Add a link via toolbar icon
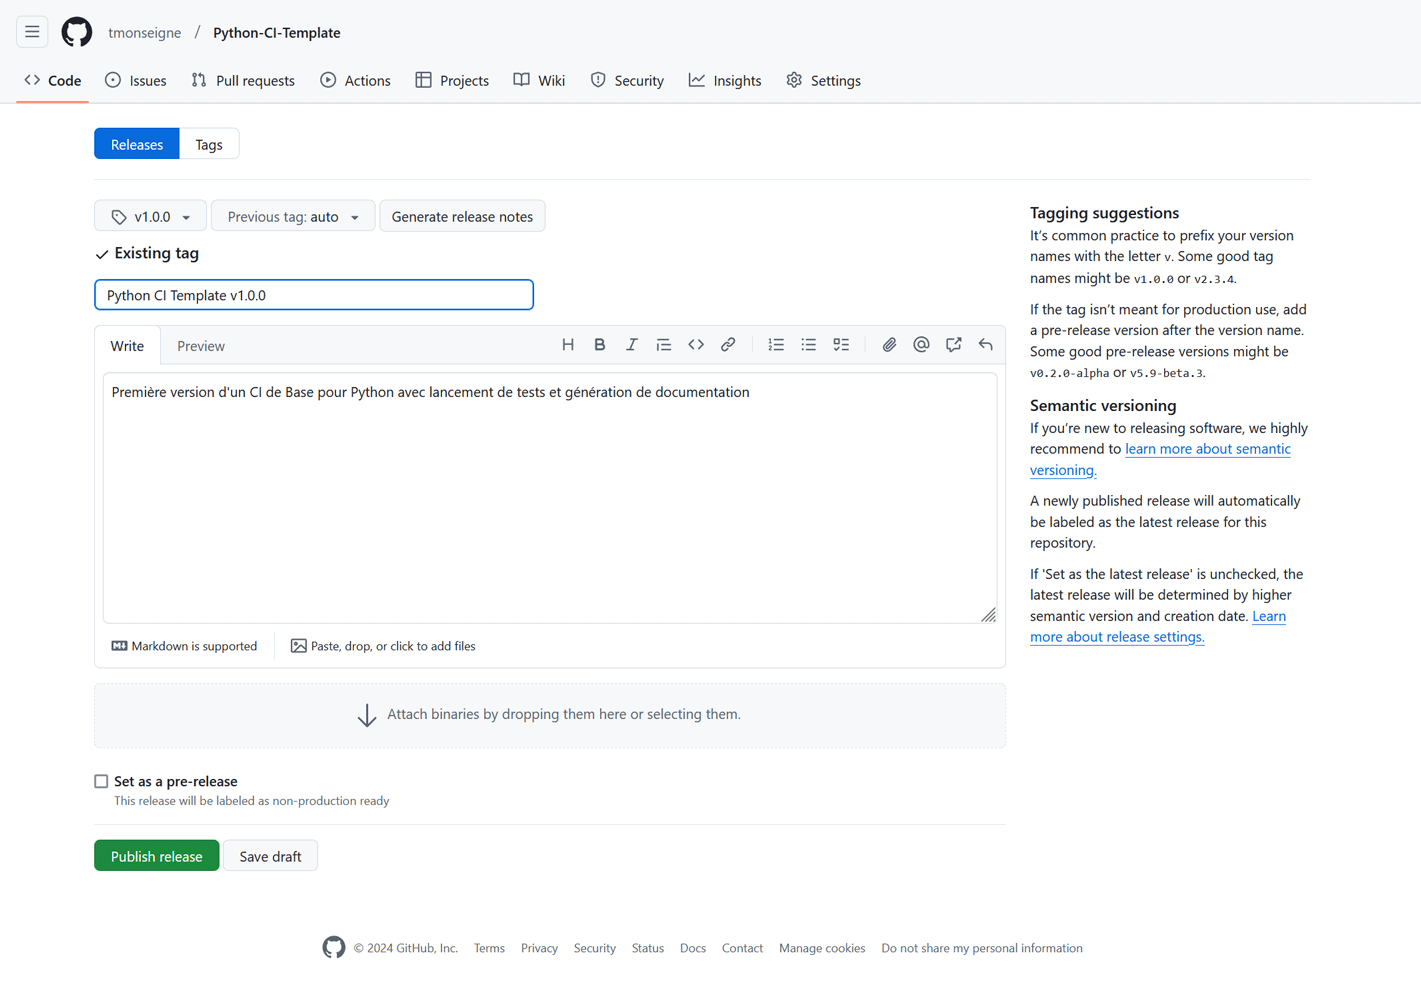Viewport: 1421px width, 998px height. (728, 345)
